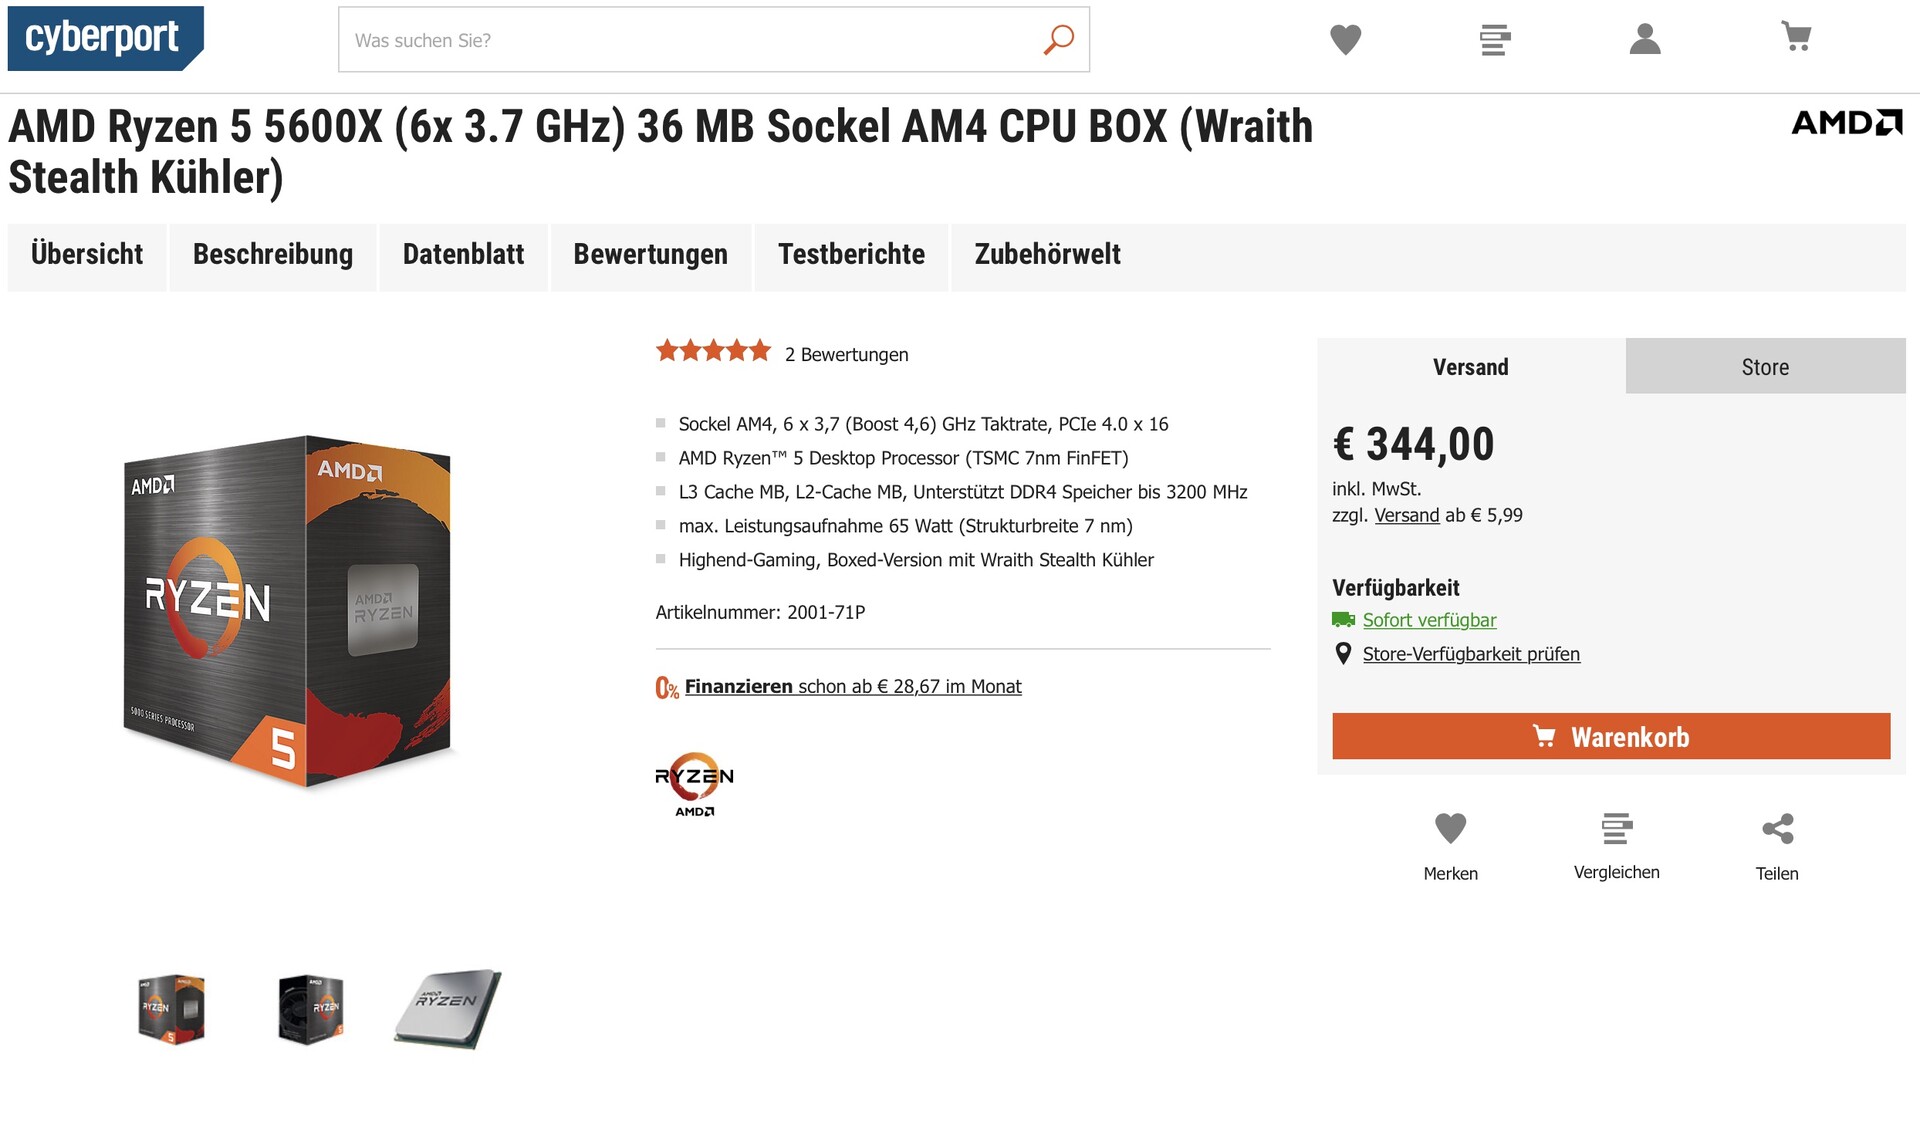The width and height of the screenshot is (1920, 1125).
Task: Select the Store tab in price box
Action: pos(1765,366)
